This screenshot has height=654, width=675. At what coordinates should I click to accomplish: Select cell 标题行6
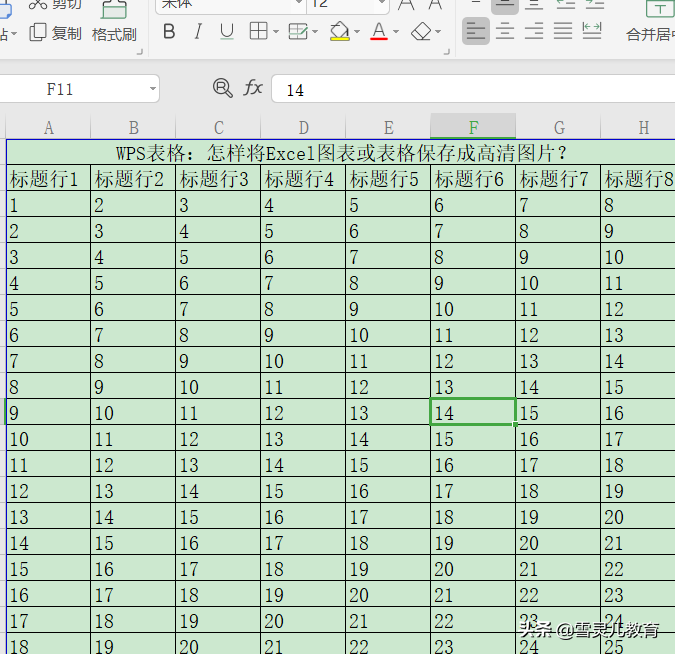coord(473,178)
